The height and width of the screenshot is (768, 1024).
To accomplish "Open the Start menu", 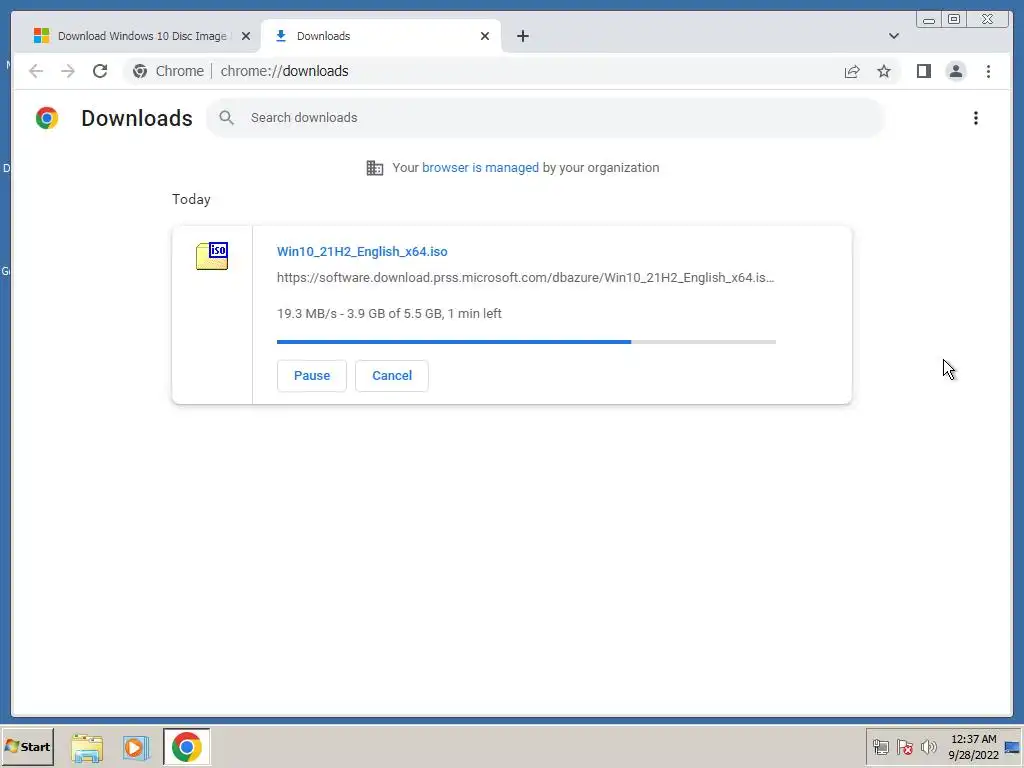I will [x=27, y=747].
